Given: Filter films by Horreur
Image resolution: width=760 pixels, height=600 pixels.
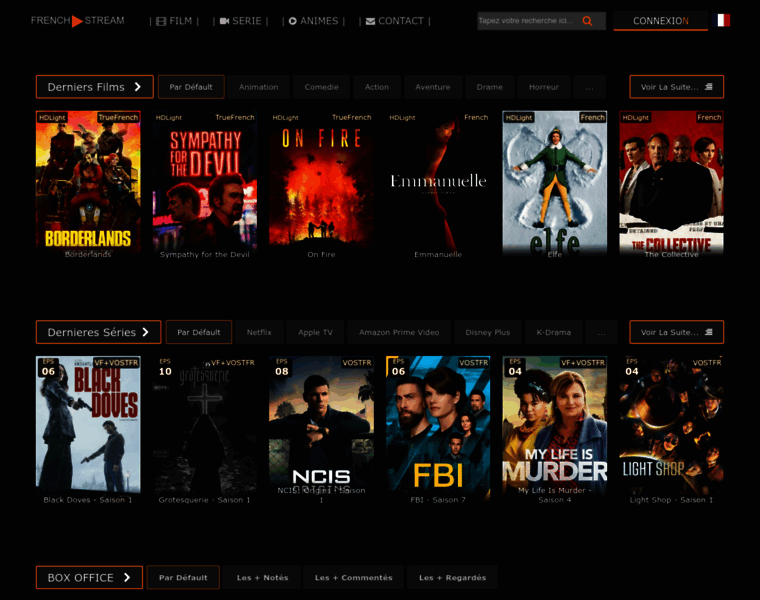Looking at the screenshot, I should (x=544, y=87).
